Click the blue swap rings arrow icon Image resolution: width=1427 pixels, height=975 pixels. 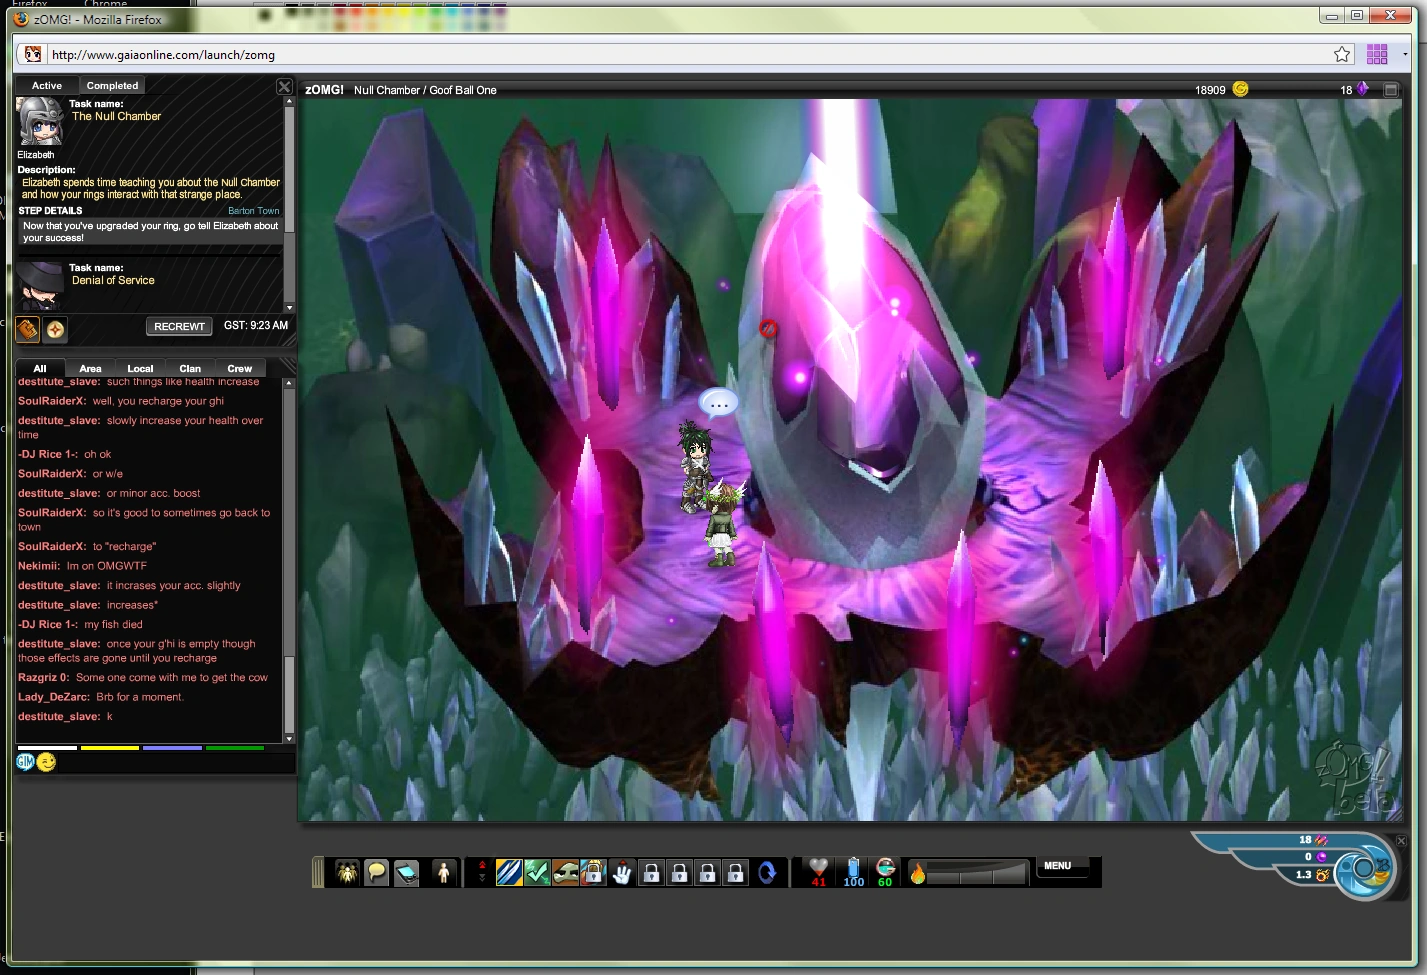coord(767,873)
